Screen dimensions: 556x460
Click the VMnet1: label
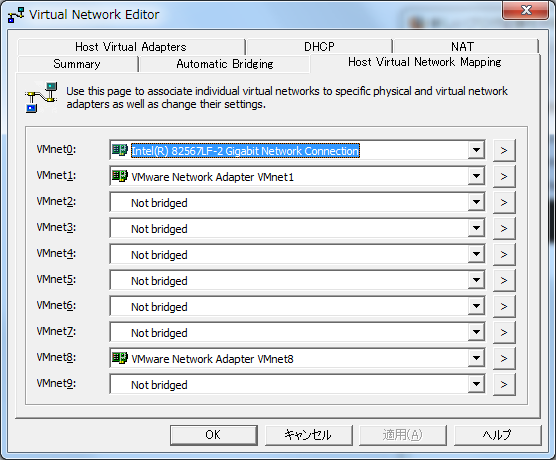pos(56,175)
